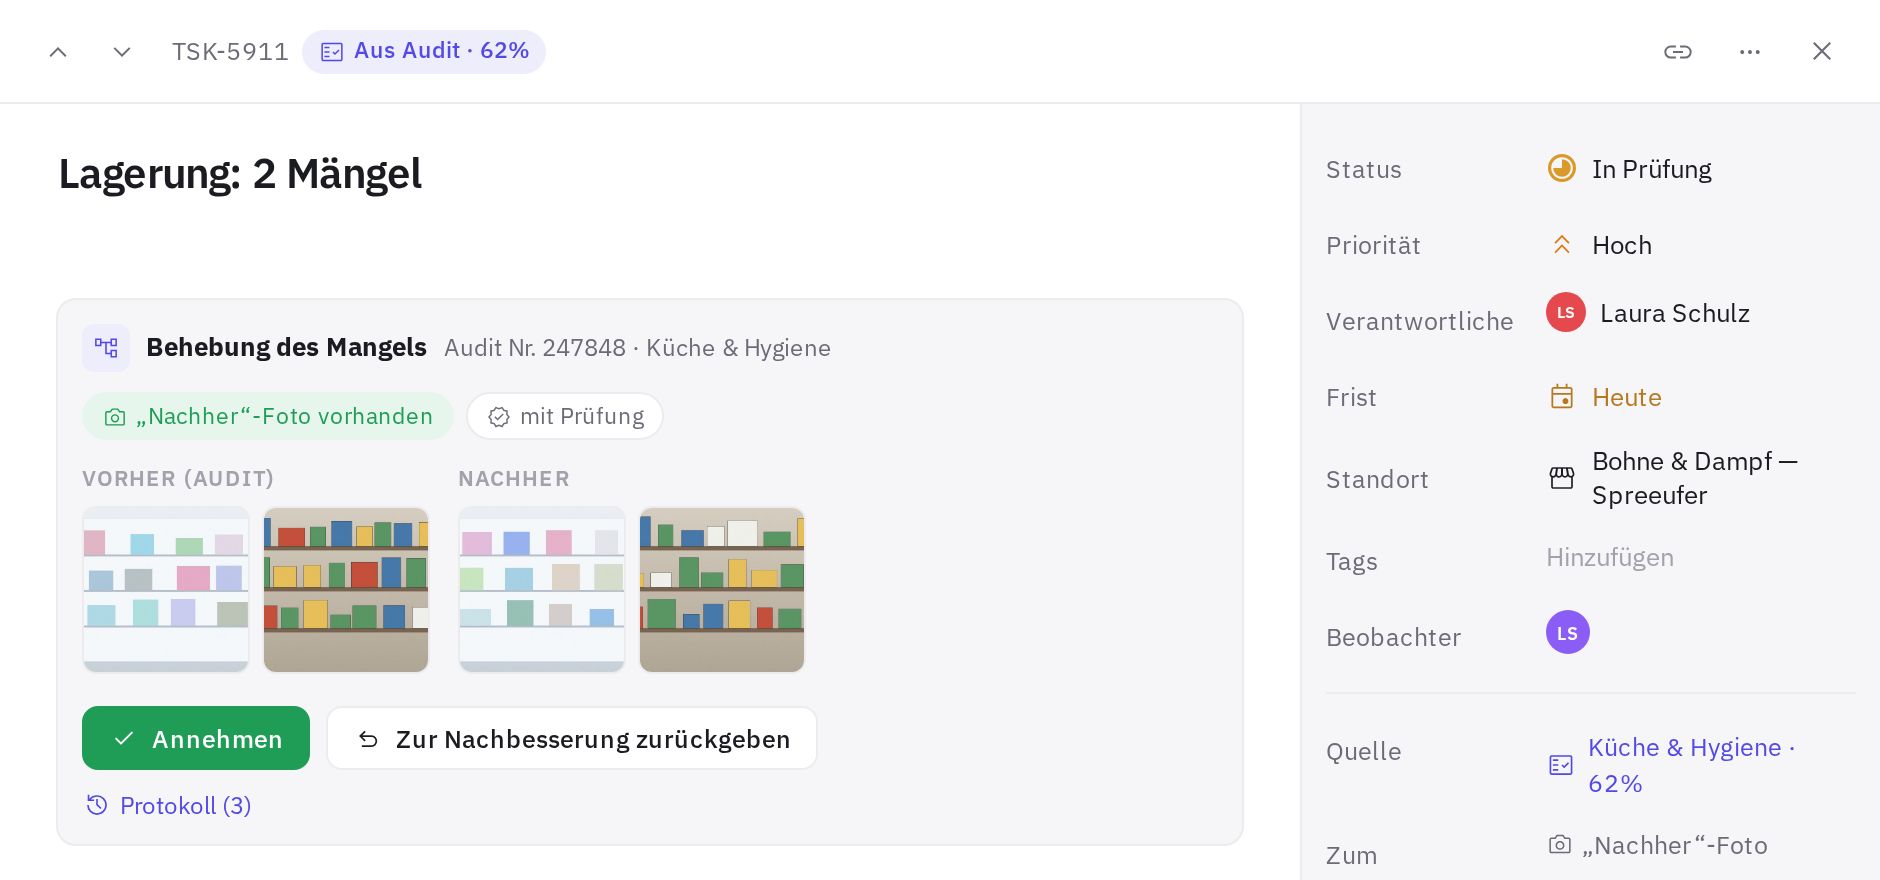
Task: Close the task detail panel
Action: tap(1822, 52)
